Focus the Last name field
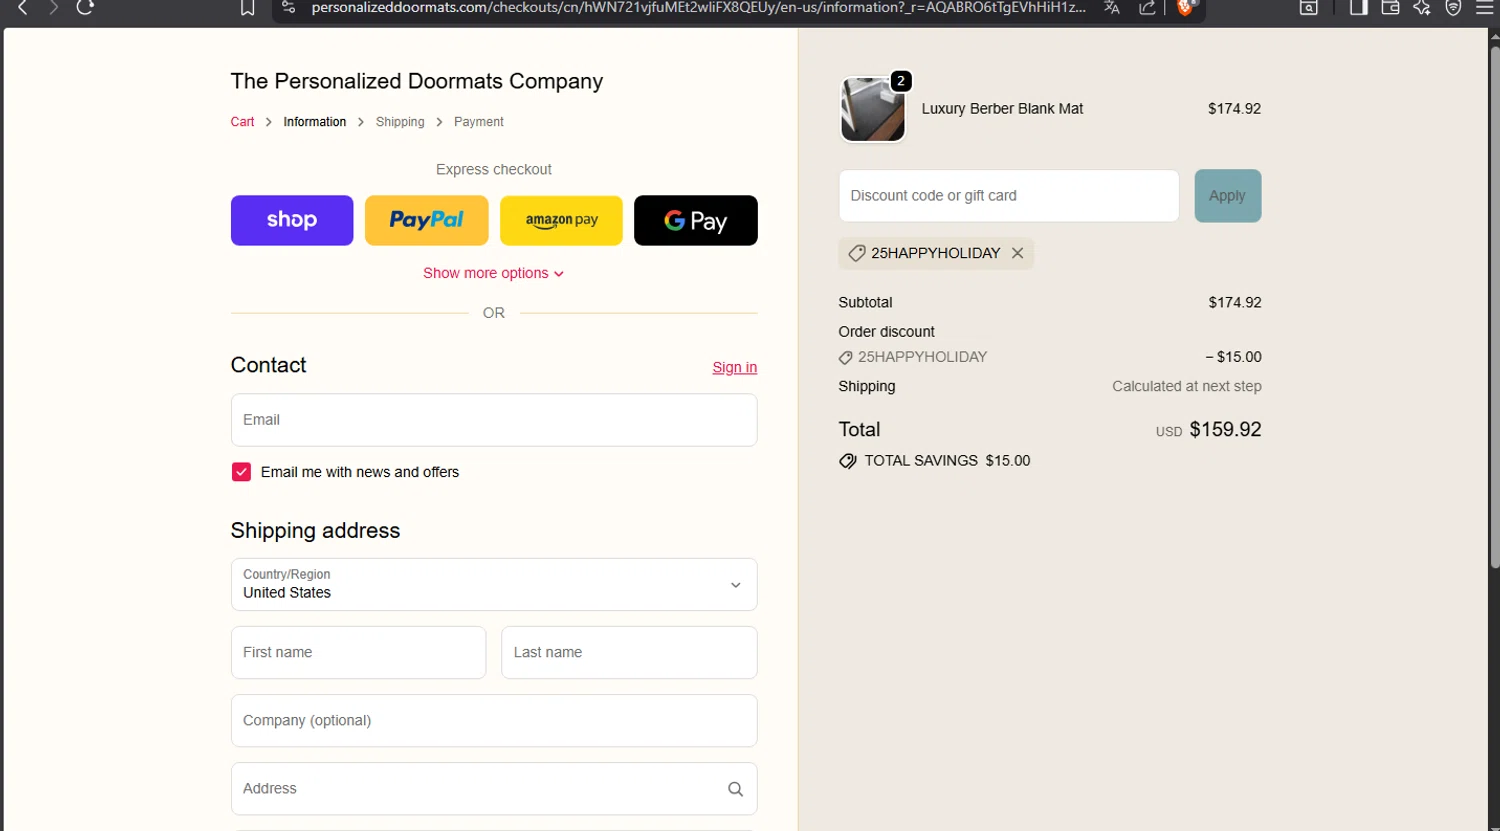 point(629,652)
